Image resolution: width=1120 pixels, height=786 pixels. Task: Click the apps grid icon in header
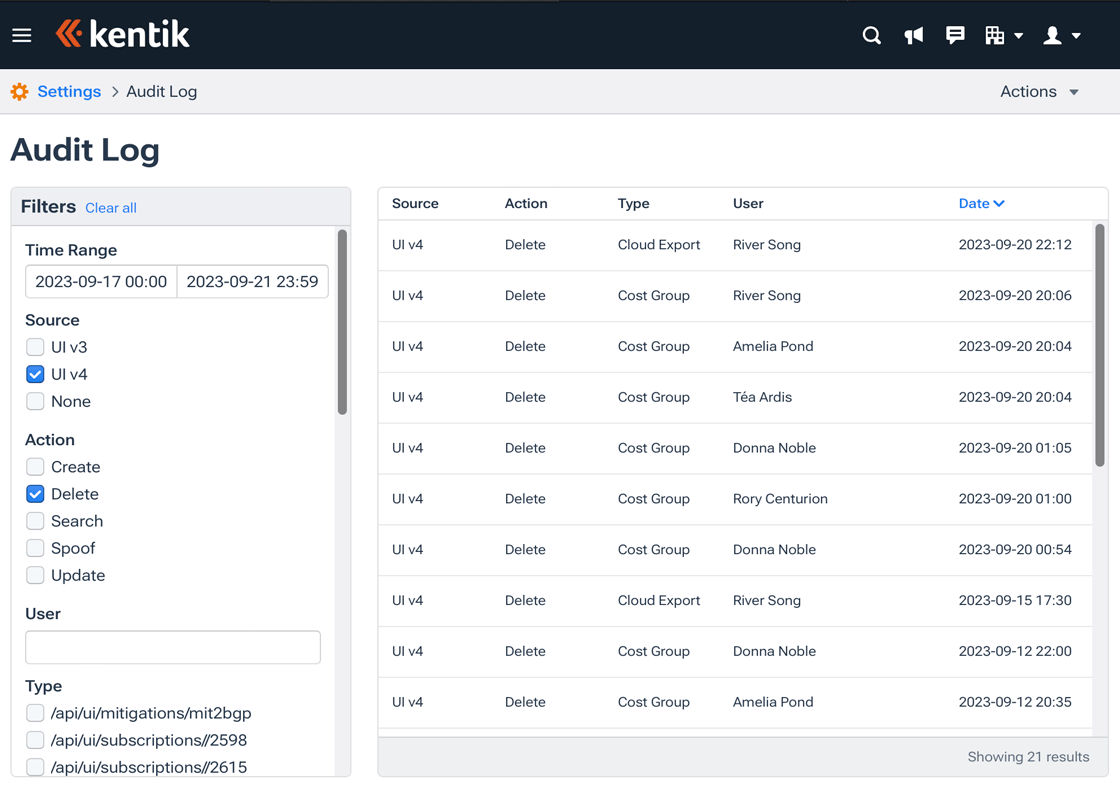click(997, 35)
